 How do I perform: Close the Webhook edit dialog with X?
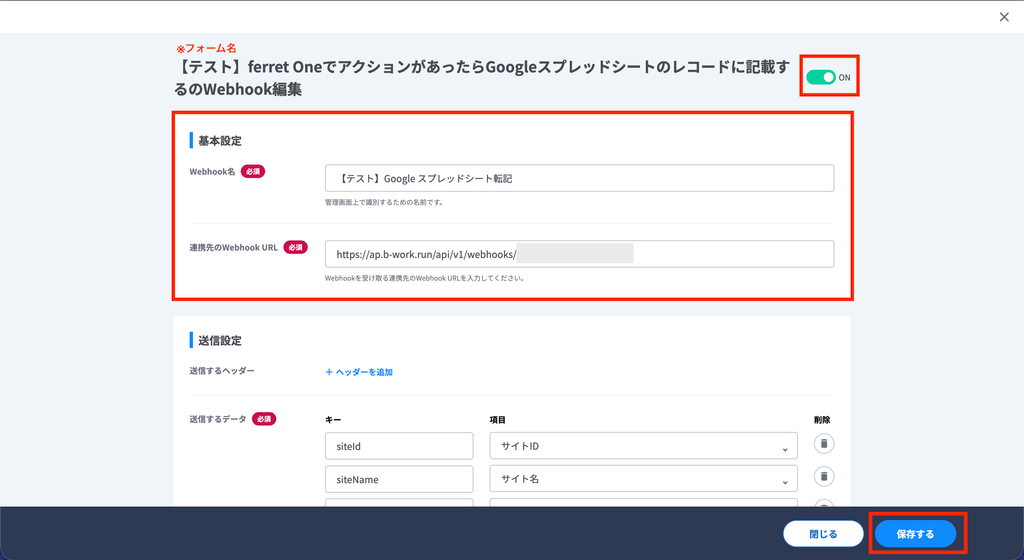1004,17
